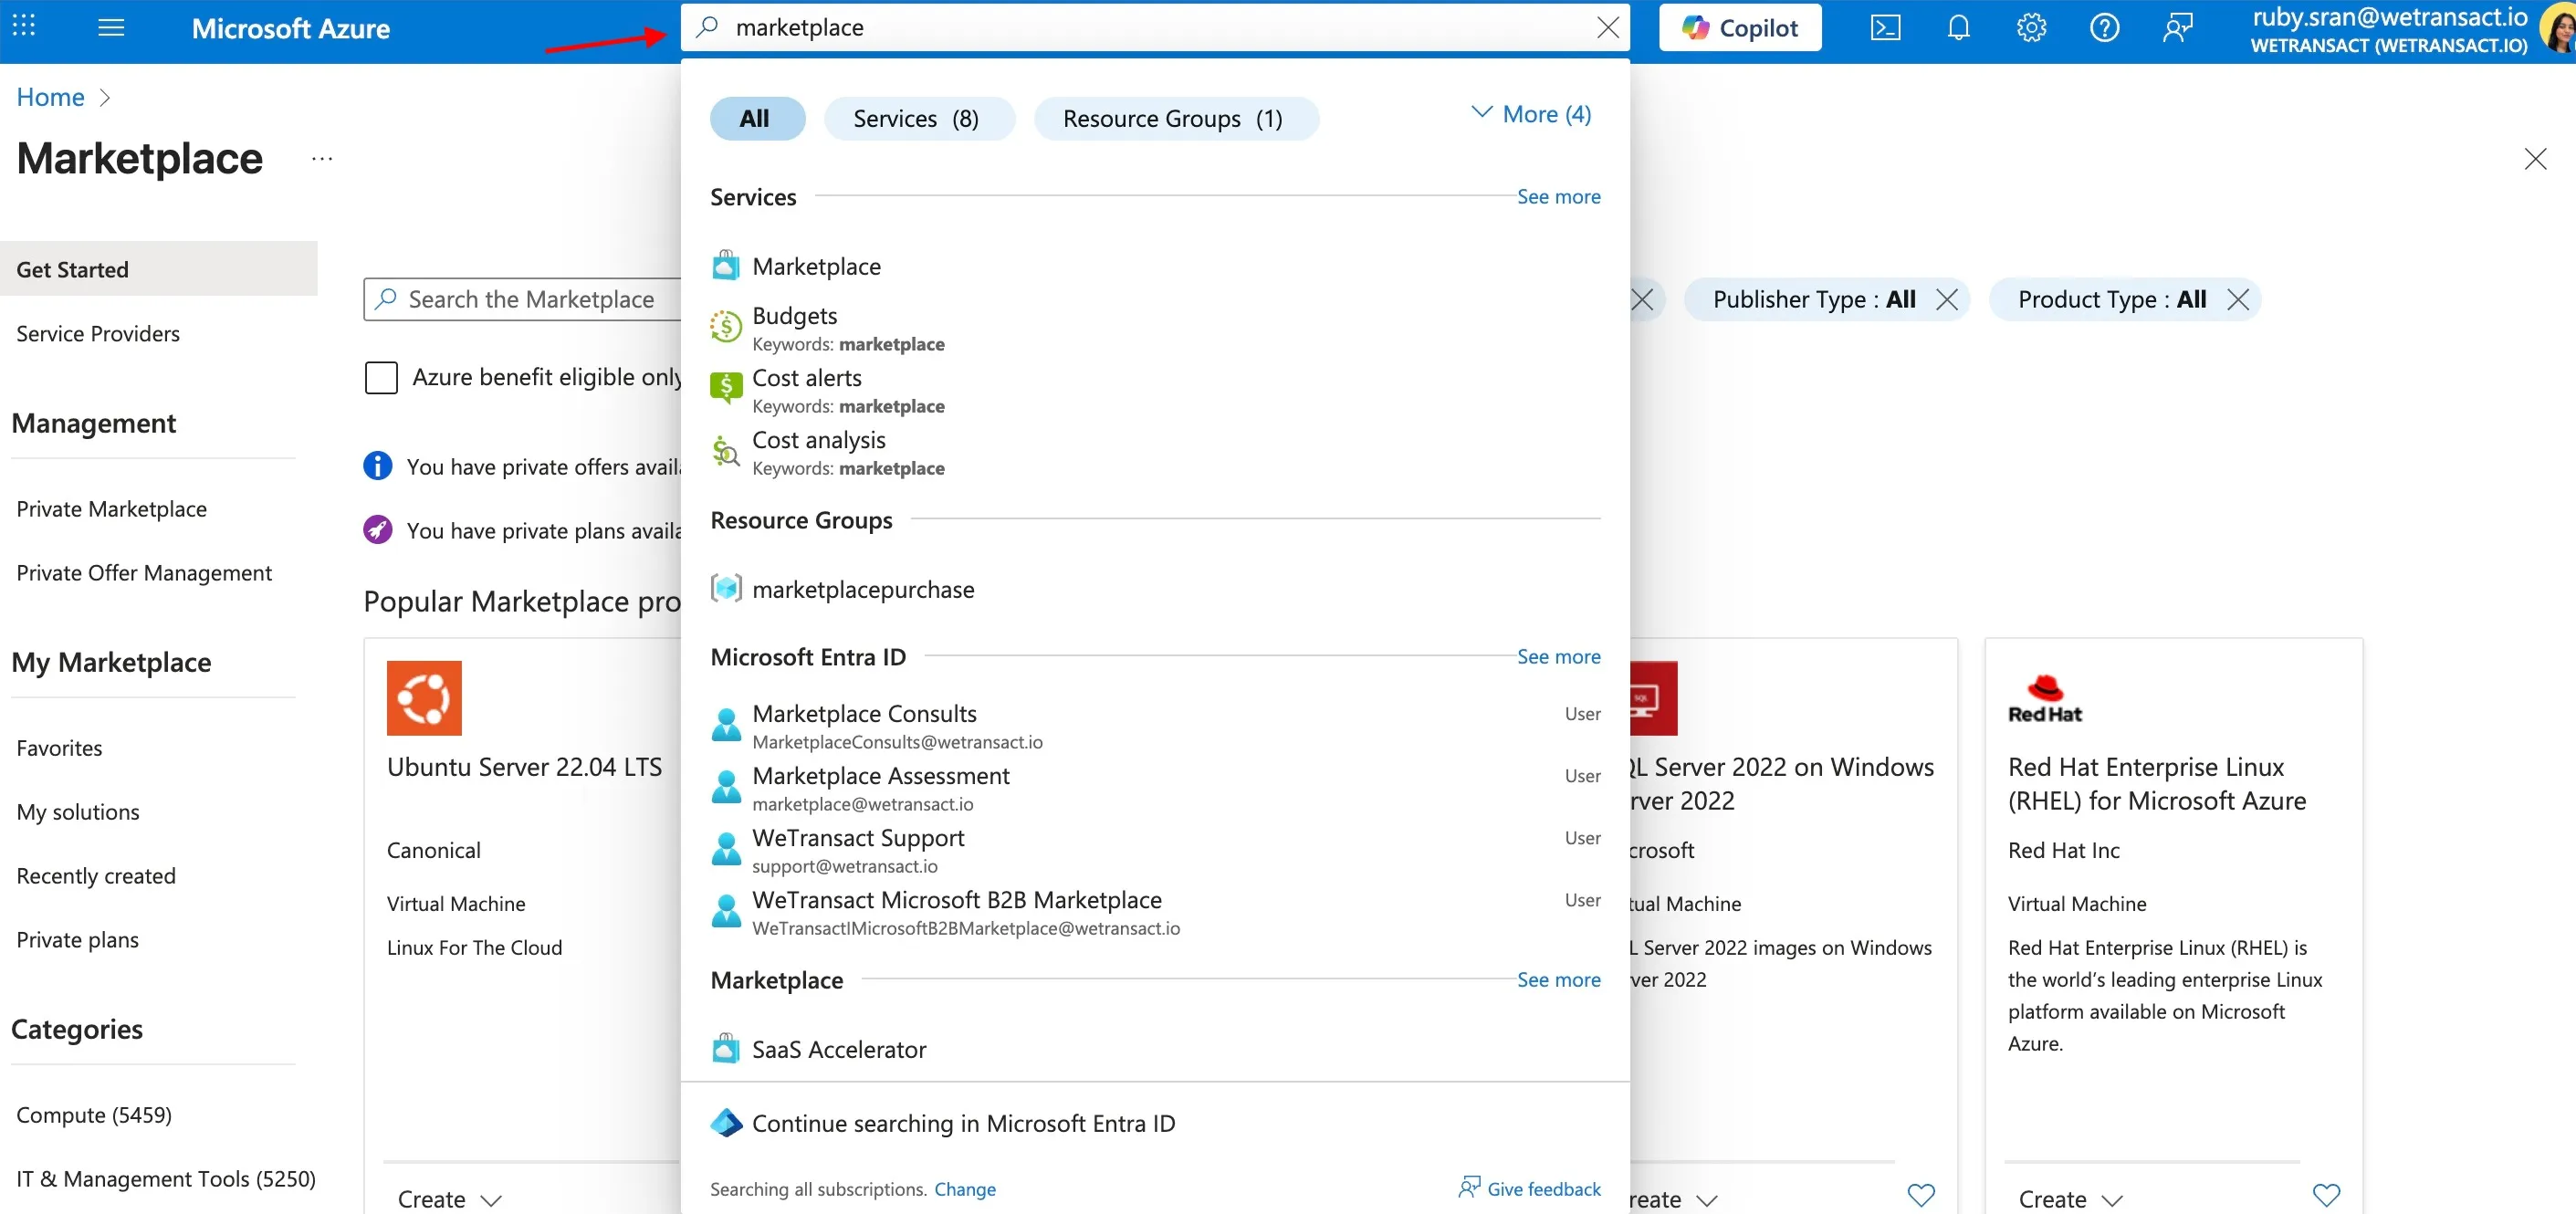Filter results by Resource Groups (1)
This screenshot has width=2576, height=1214.
pyautogui.click(x=1175, y=118)
